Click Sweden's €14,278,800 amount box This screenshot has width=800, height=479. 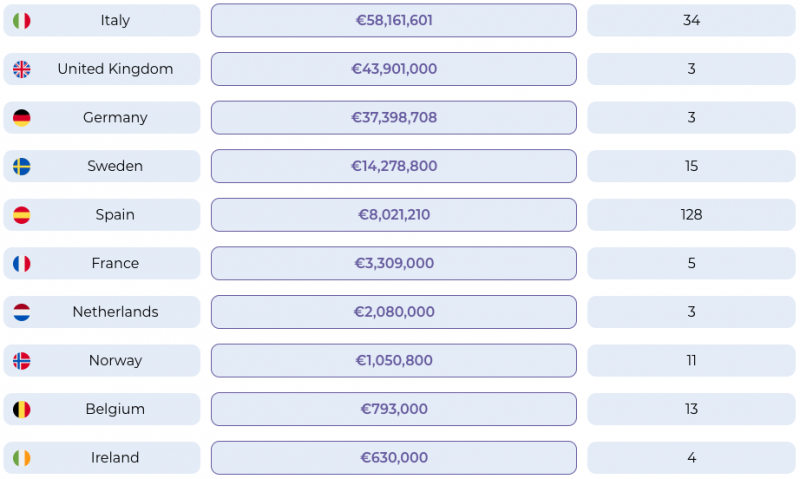point(393,166)
